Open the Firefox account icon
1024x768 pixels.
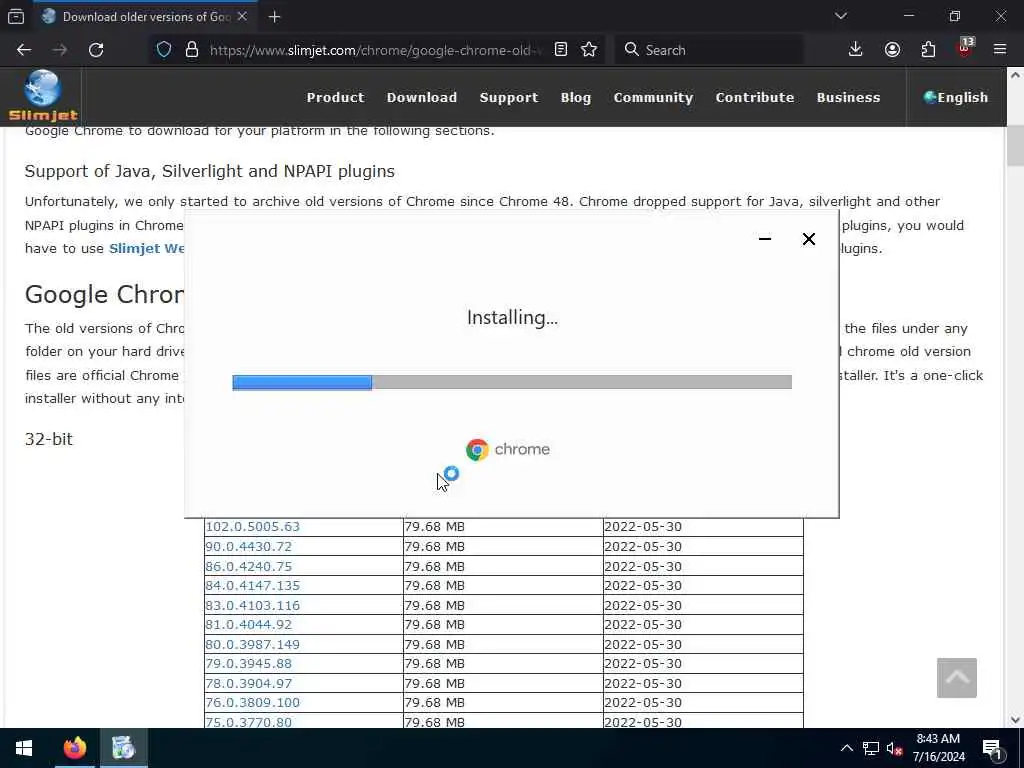click(x=892, y=50)
